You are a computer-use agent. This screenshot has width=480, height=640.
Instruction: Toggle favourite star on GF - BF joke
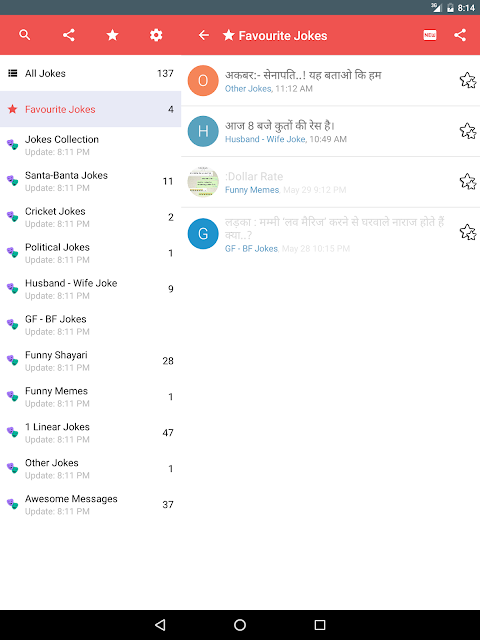(x=468, y=232)
